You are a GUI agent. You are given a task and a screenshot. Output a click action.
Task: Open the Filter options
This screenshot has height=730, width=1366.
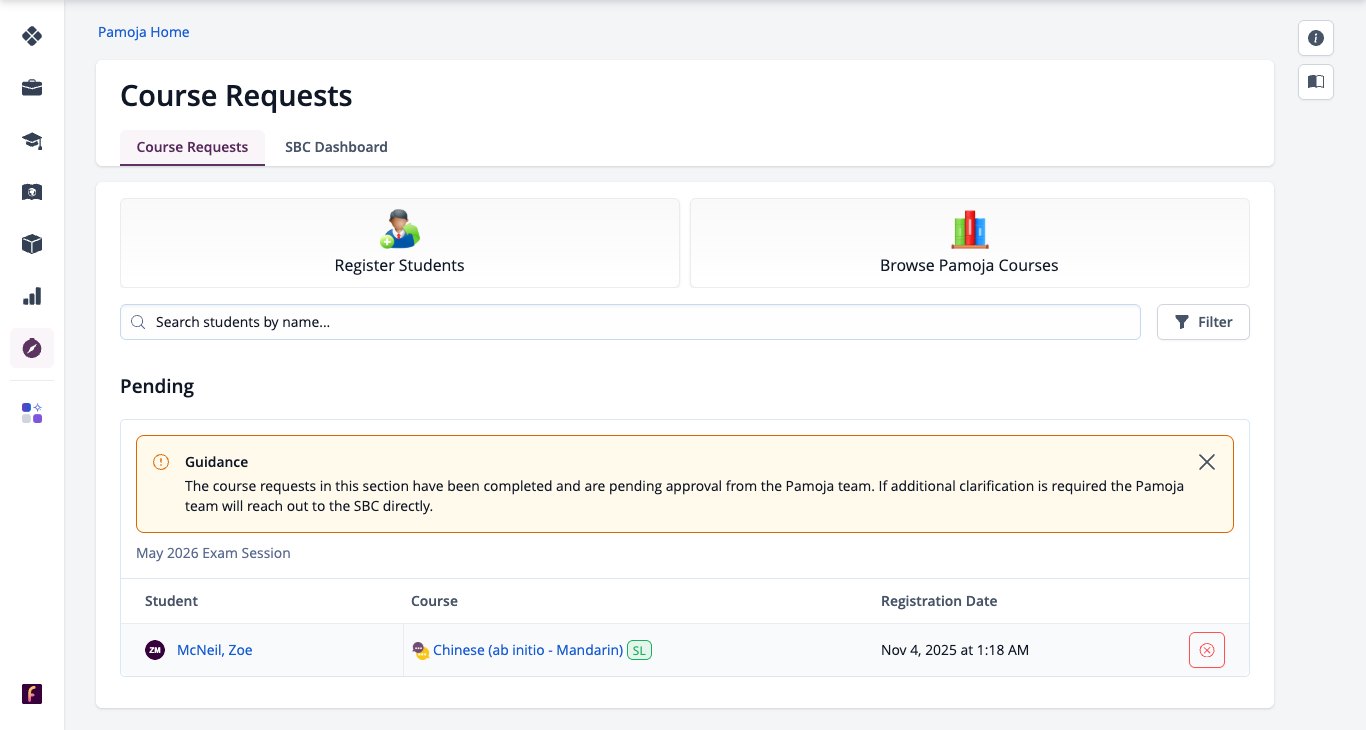1203,322
